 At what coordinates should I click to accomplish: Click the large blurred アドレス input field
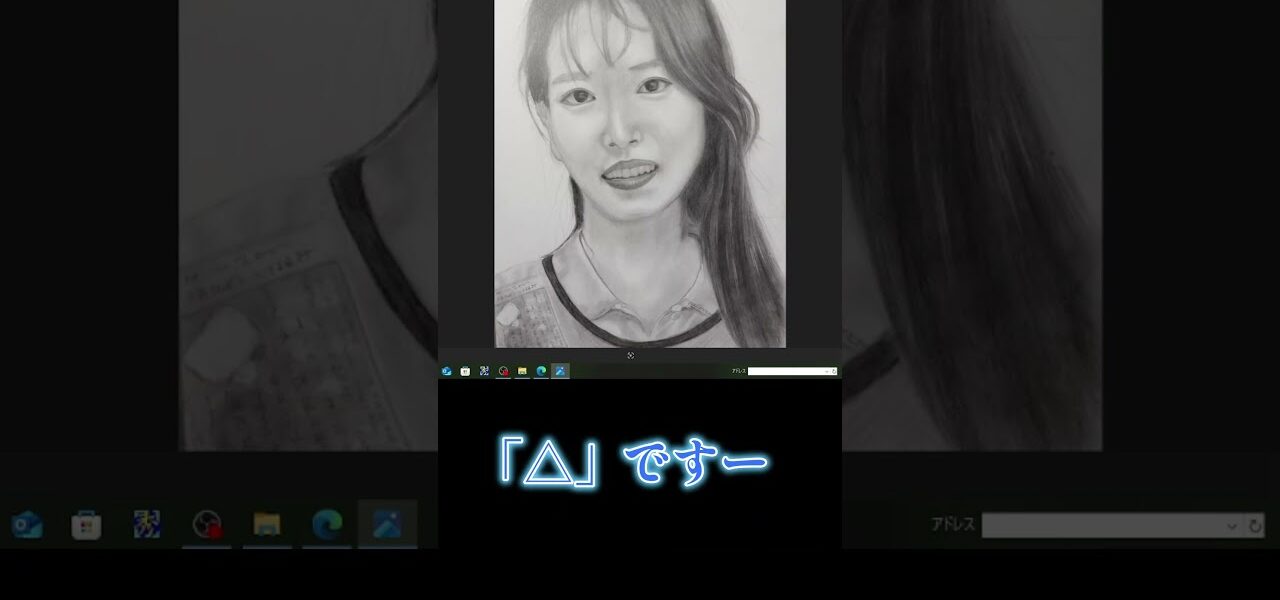[1100, 525]
